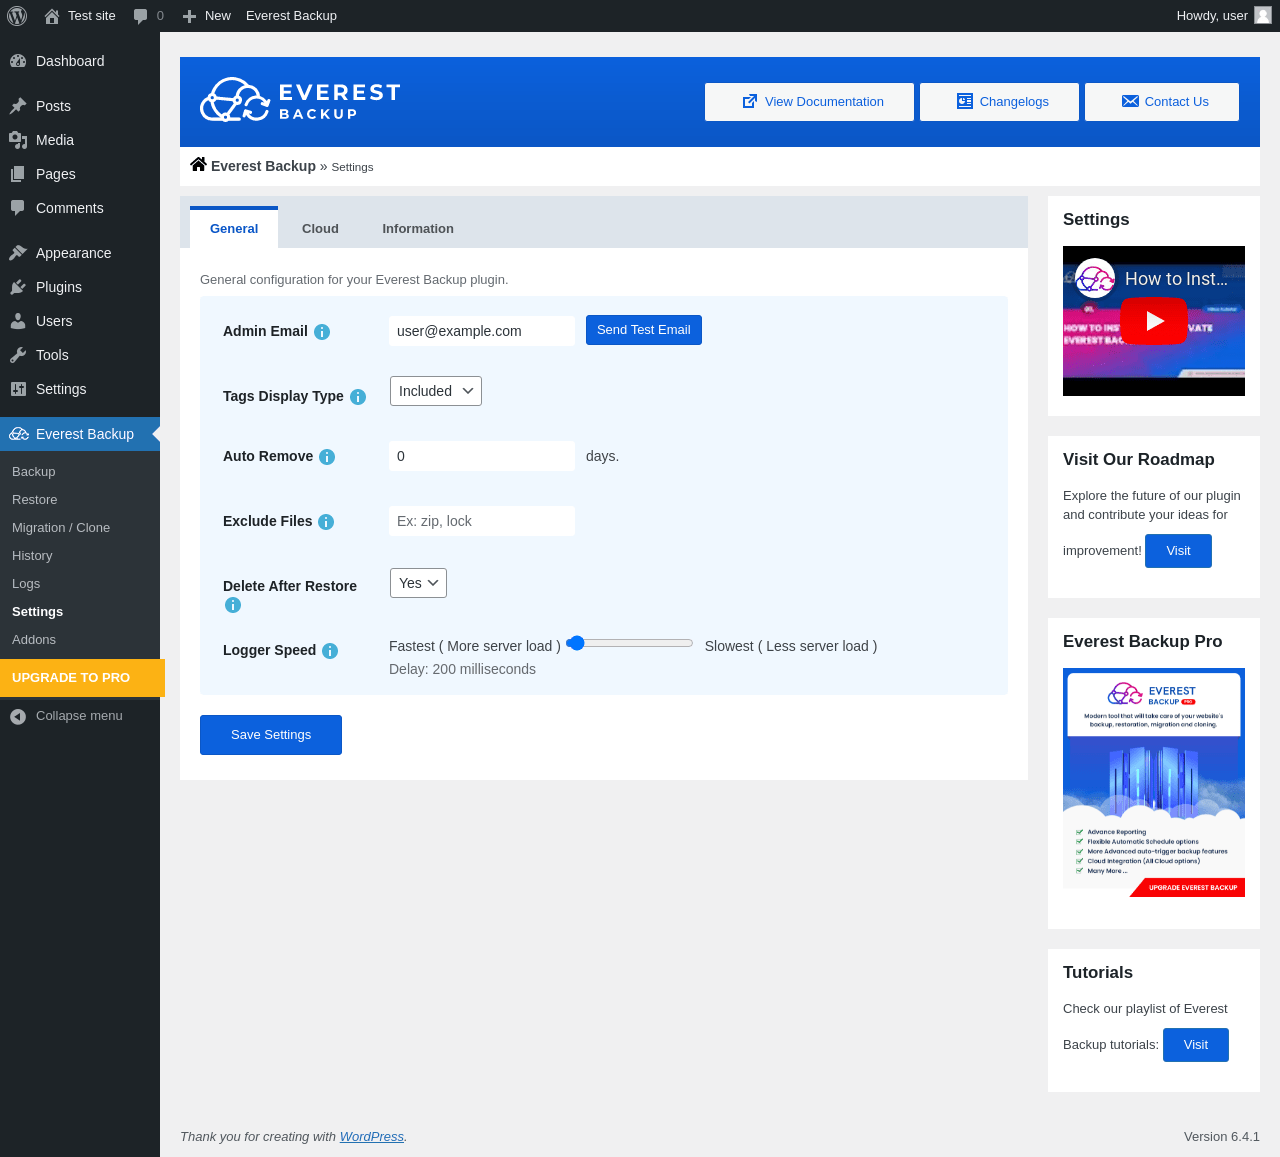Click the Collapse menu arrow icon
Viewport: 1280px width, 1157px height.
pos(18,716)
